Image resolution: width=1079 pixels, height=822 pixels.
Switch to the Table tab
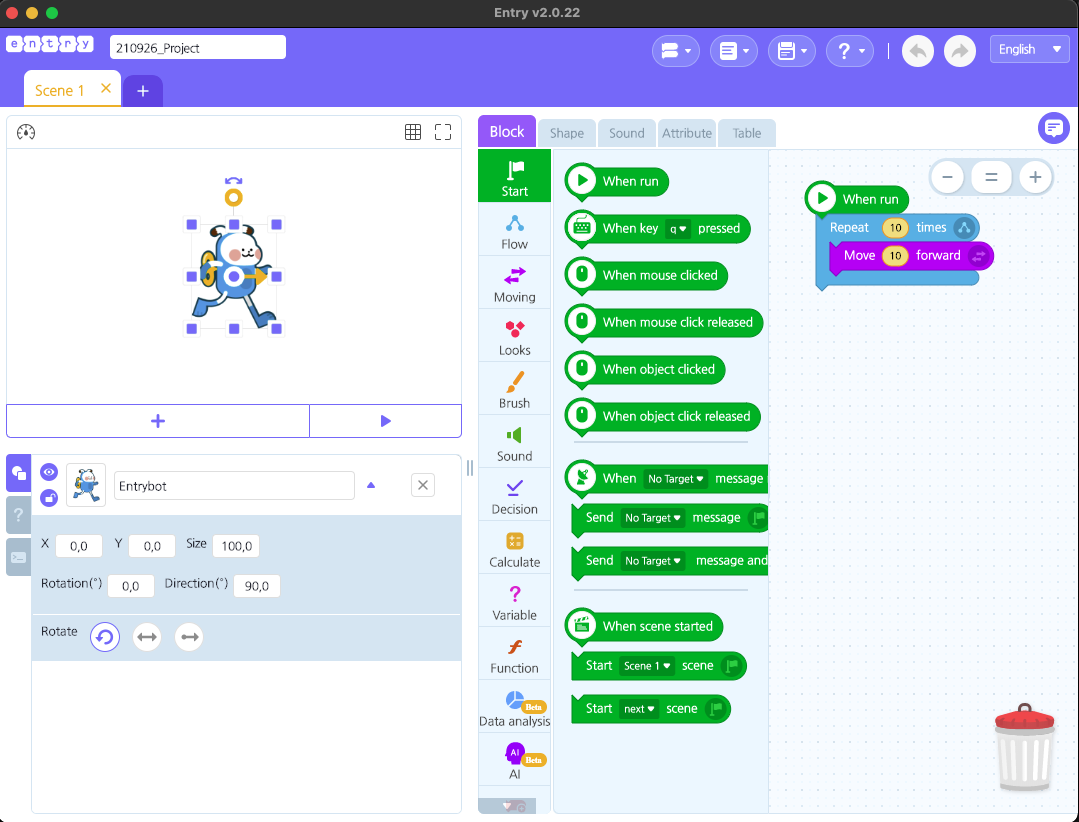(747, 133)
